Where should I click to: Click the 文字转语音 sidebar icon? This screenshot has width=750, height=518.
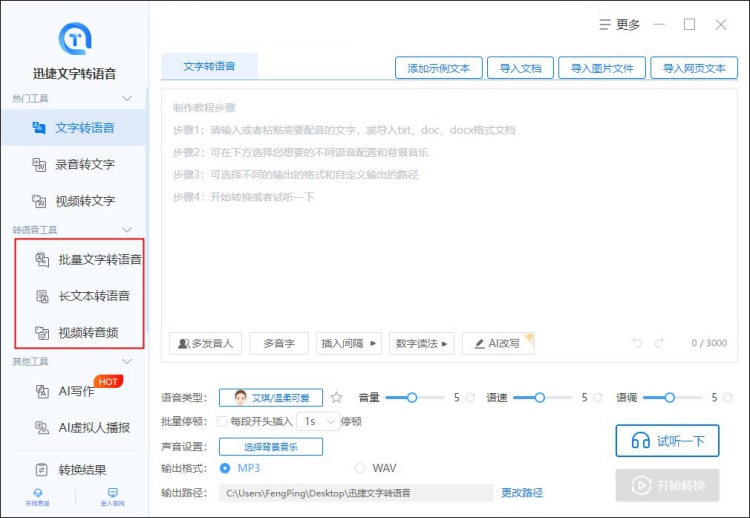(x=39, y=128)
